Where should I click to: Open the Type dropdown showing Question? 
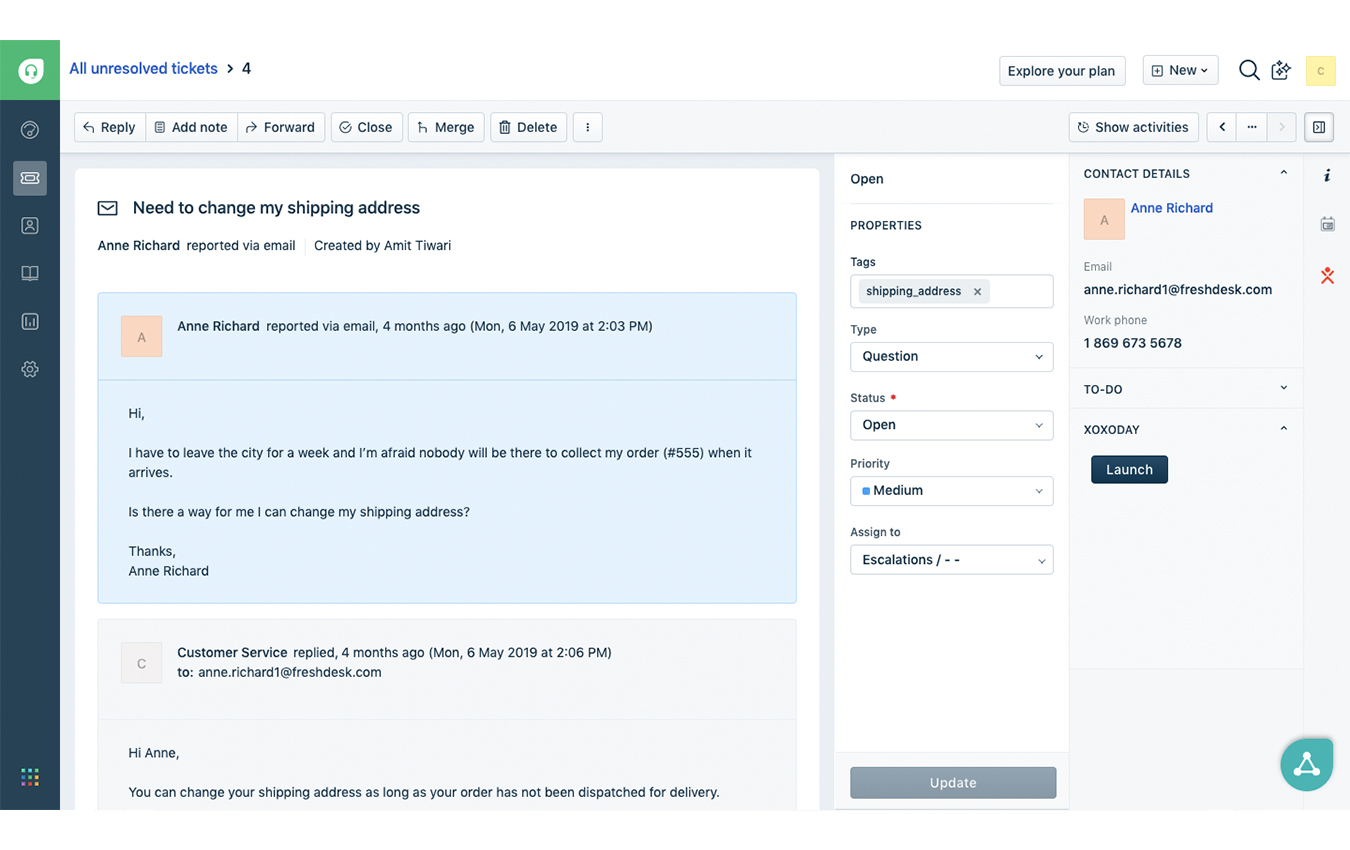point(951,356)
